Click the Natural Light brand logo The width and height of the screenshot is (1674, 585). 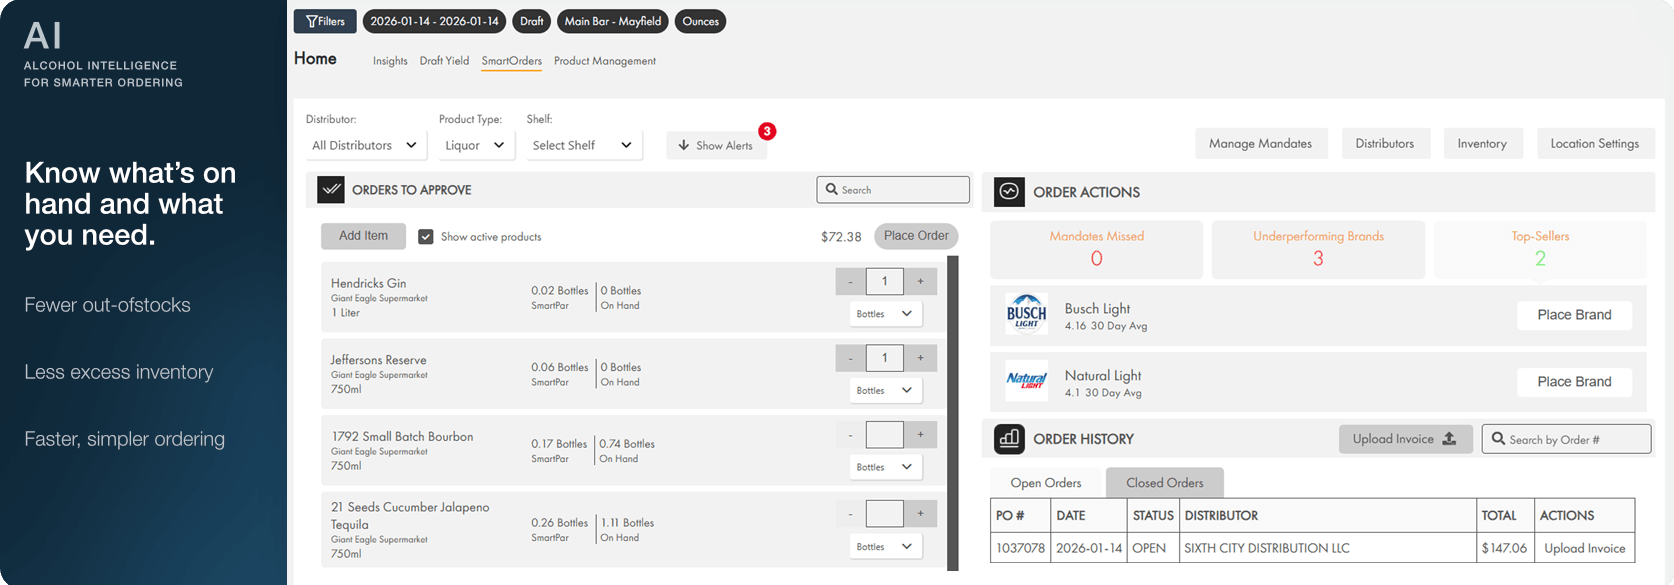[1027, 381]
